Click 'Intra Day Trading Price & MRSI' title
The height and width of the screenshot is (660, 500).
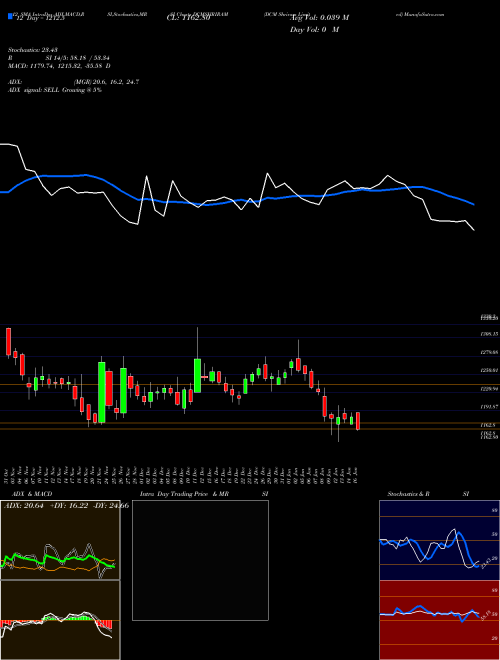tap(205, 494)
